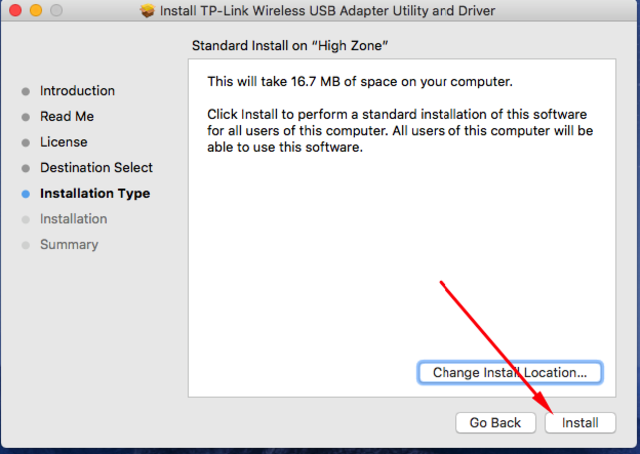Select the Destination Select step
Image resolution: width=640 pixels, height=454 pixels.
(x=96, y=168)
